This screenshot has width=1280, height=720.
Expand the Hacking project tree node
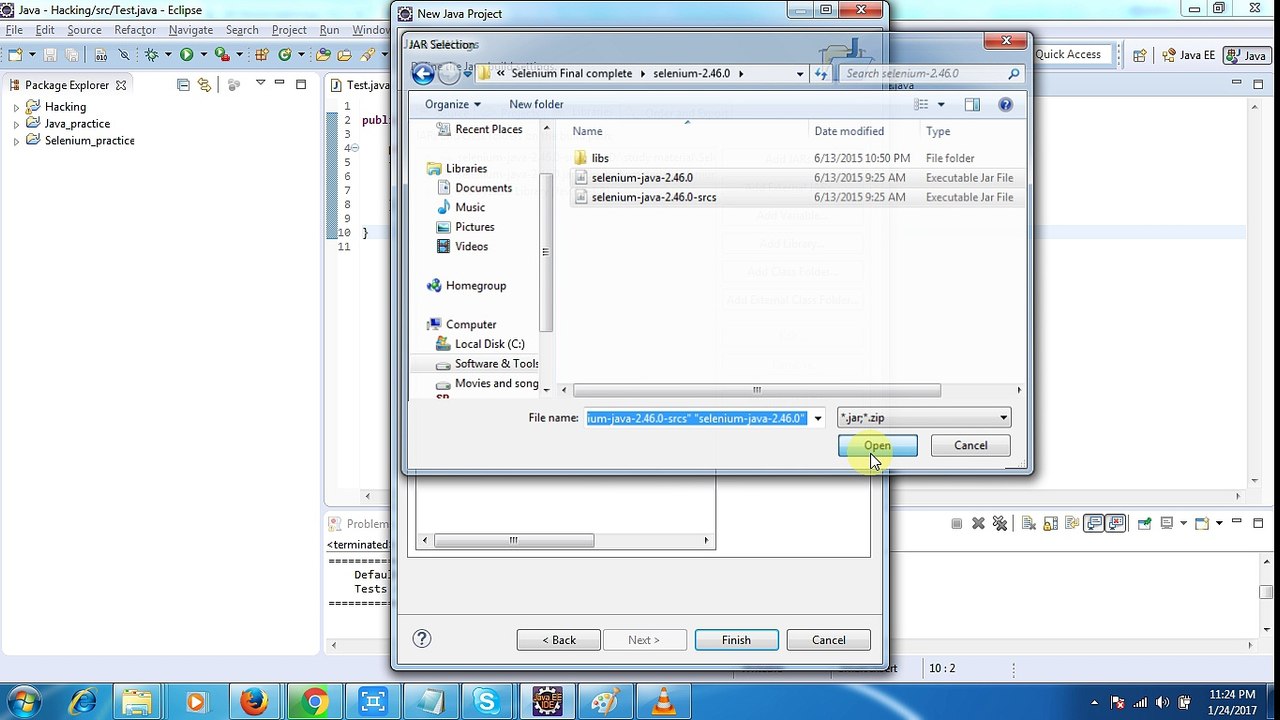coord(16,107)
